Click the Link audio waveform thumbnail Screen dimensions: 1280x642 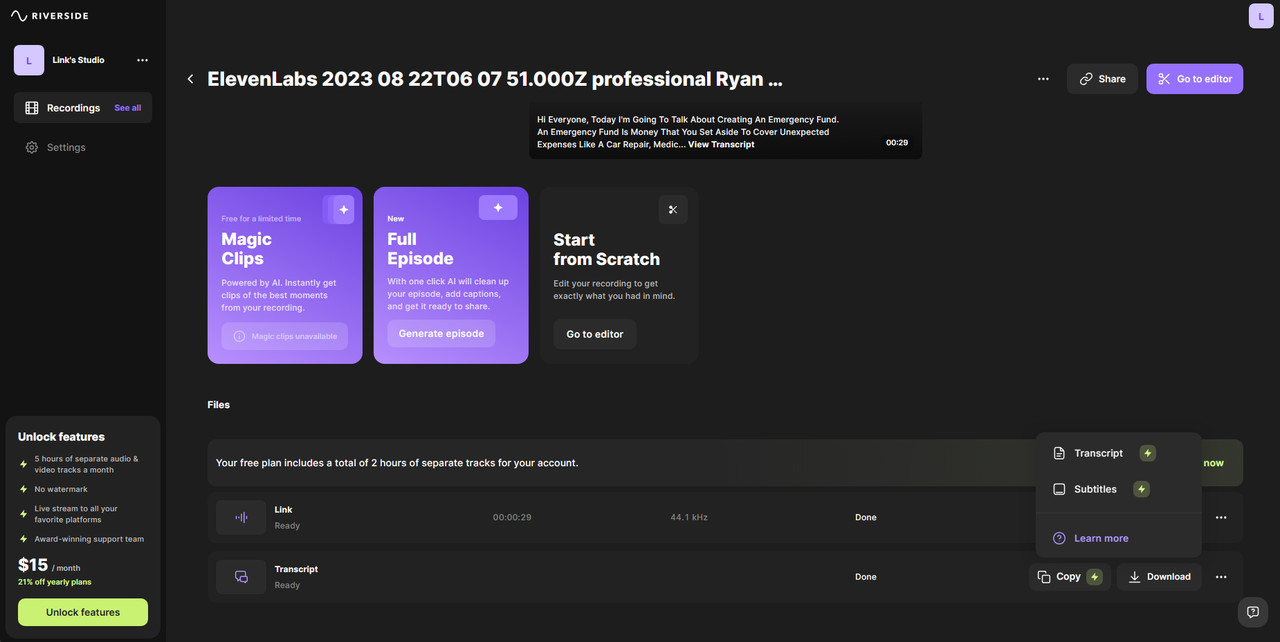tap(241, 517)
